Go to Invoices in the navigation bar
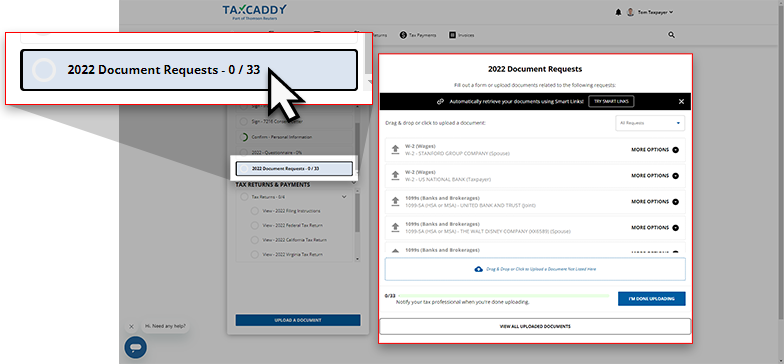Image resolution: width=784 pixels, height=364 pixels. click(462, 35)
